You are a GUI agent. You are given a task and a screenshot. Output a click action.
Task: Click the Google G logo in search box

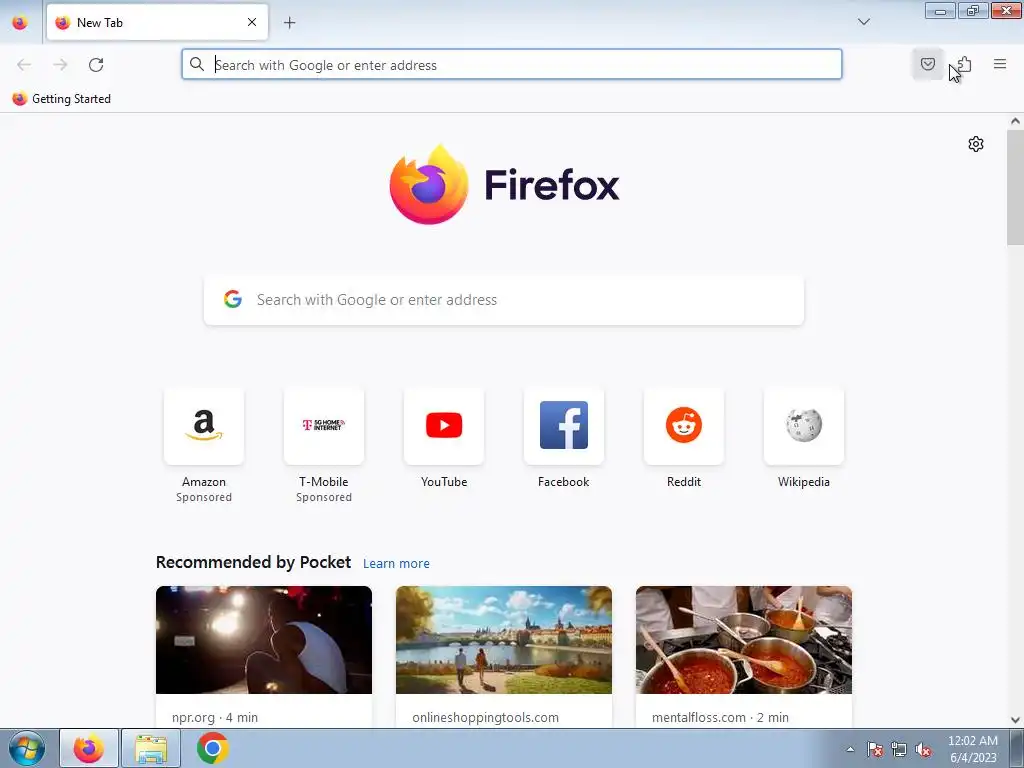233,299
